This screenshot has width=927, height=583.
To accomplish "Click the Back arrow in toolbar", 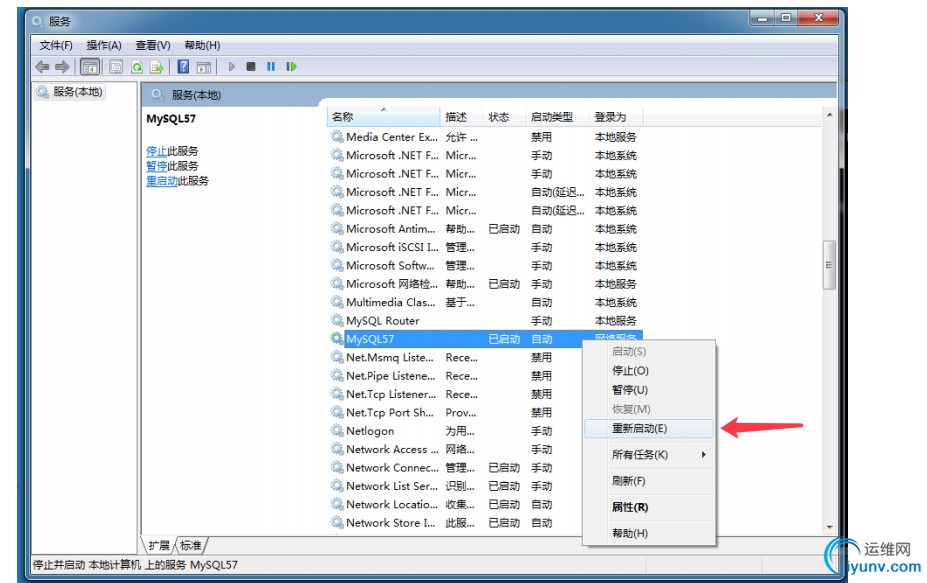I will click(42, 67).
